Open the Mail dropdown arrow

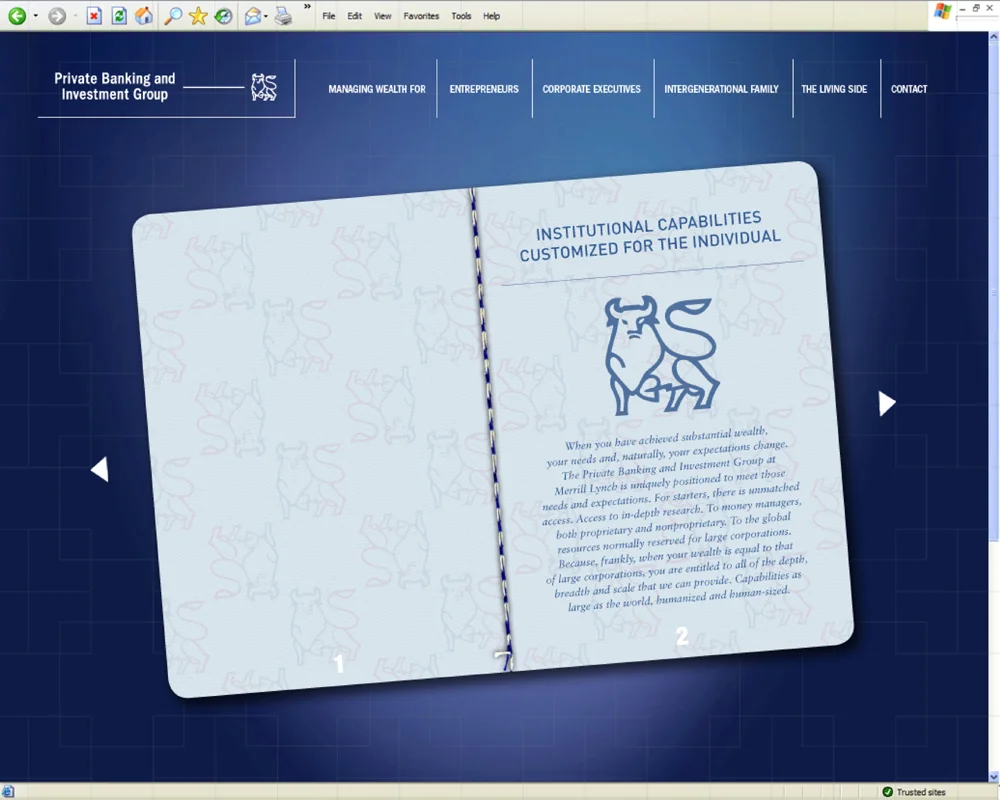266,17
